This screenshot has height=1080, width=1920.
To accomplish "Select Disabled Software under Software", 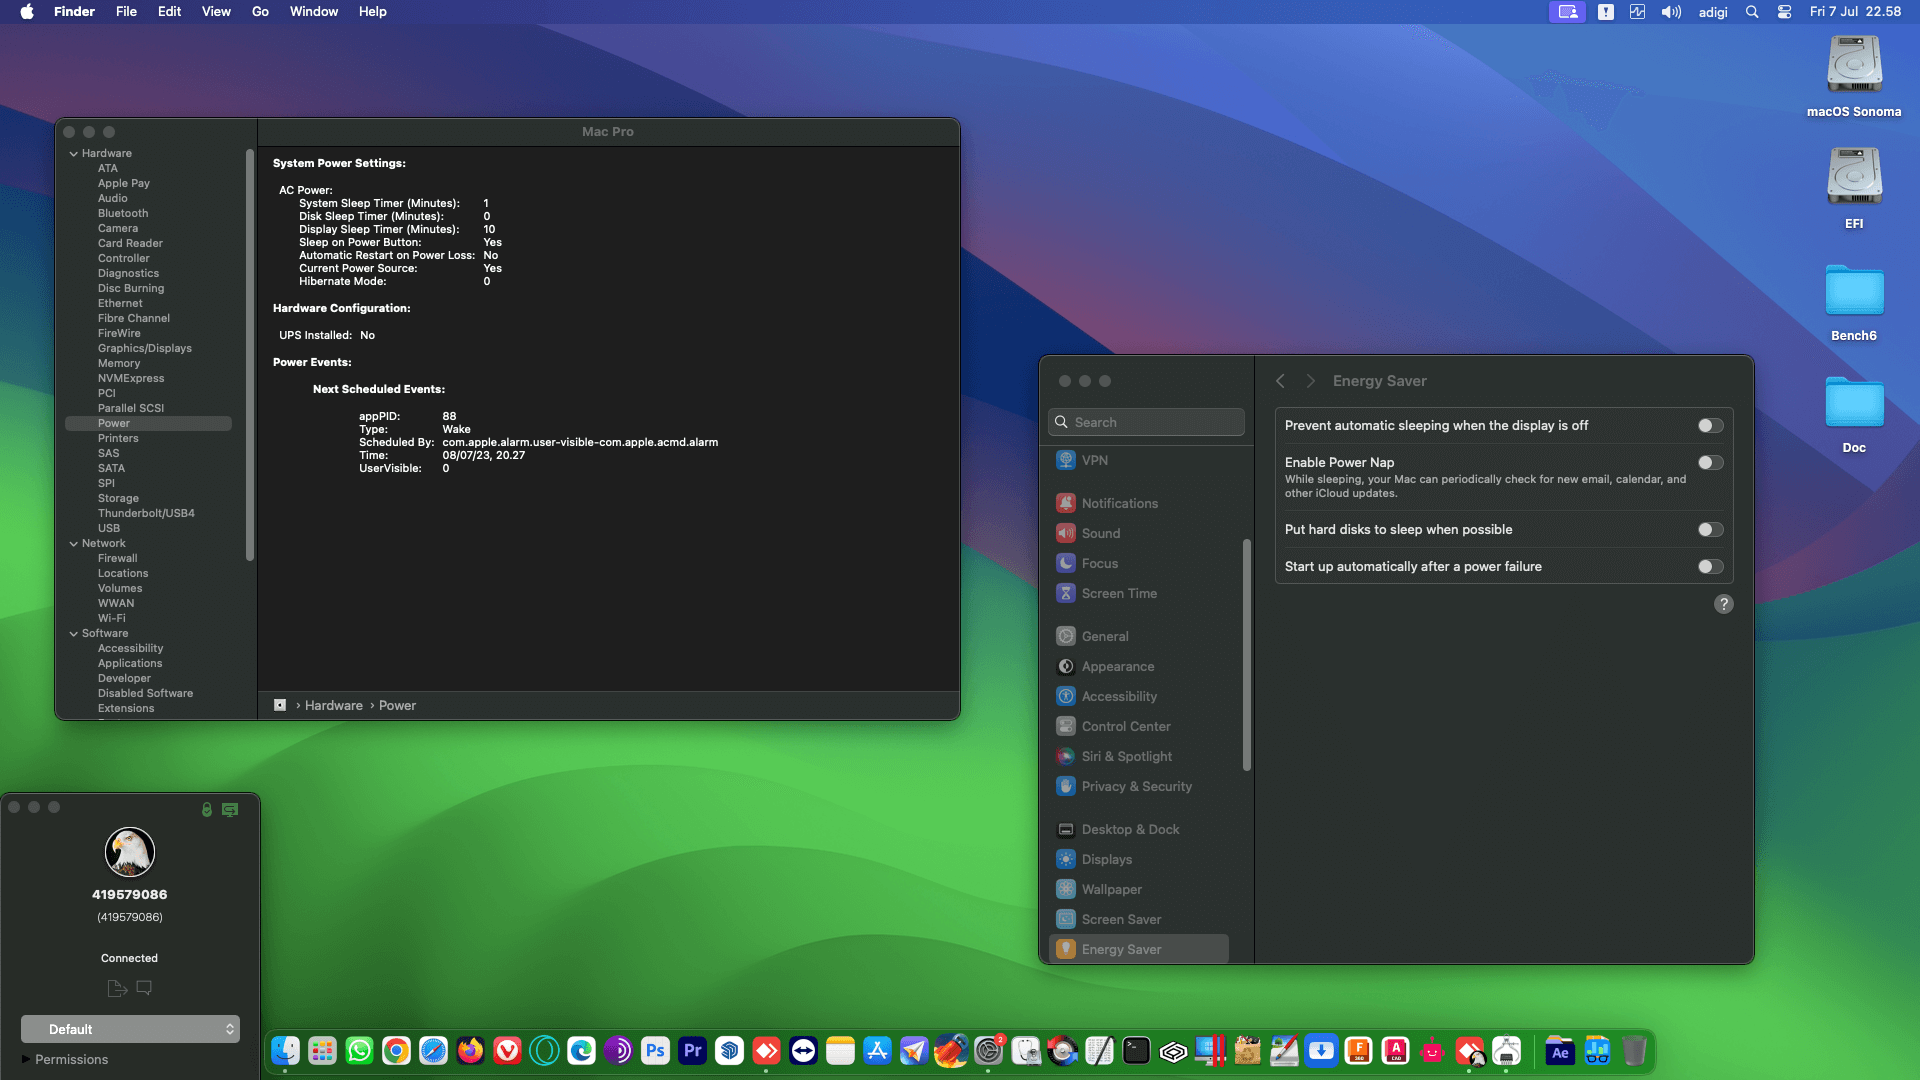I will coord(145,694).
